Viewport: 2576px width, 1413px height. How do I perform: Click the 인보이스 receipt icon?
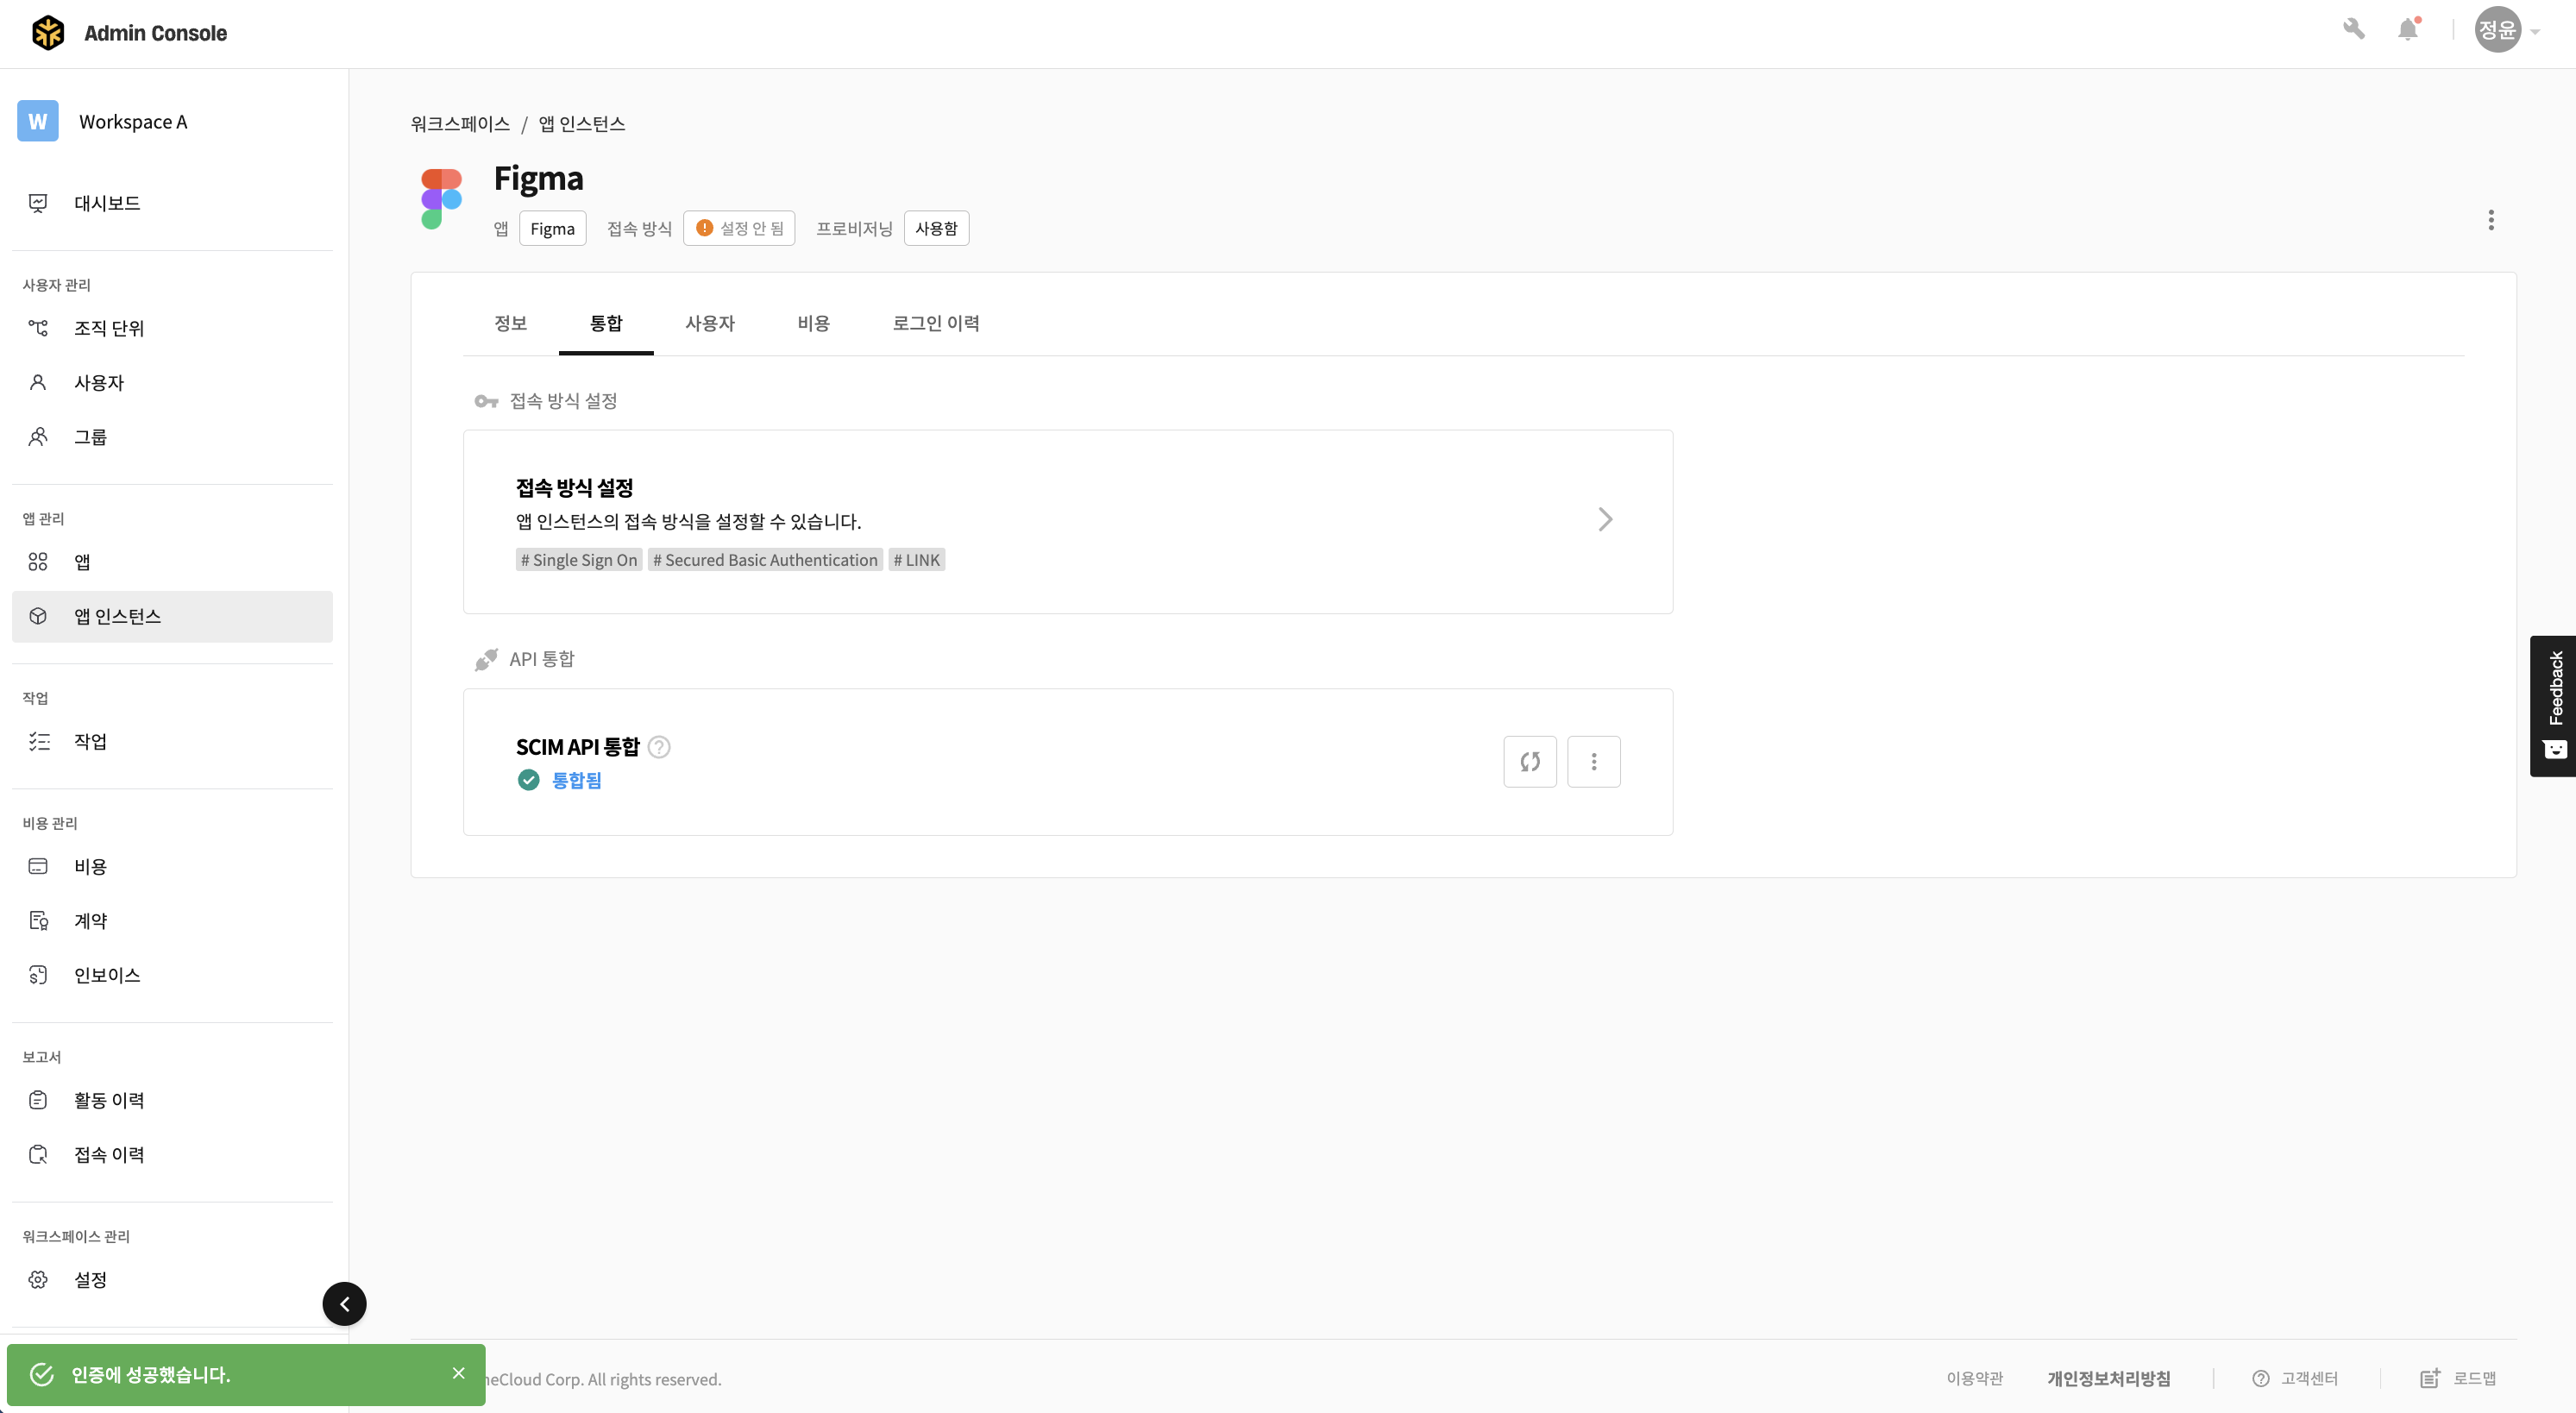tap(38, 975)
